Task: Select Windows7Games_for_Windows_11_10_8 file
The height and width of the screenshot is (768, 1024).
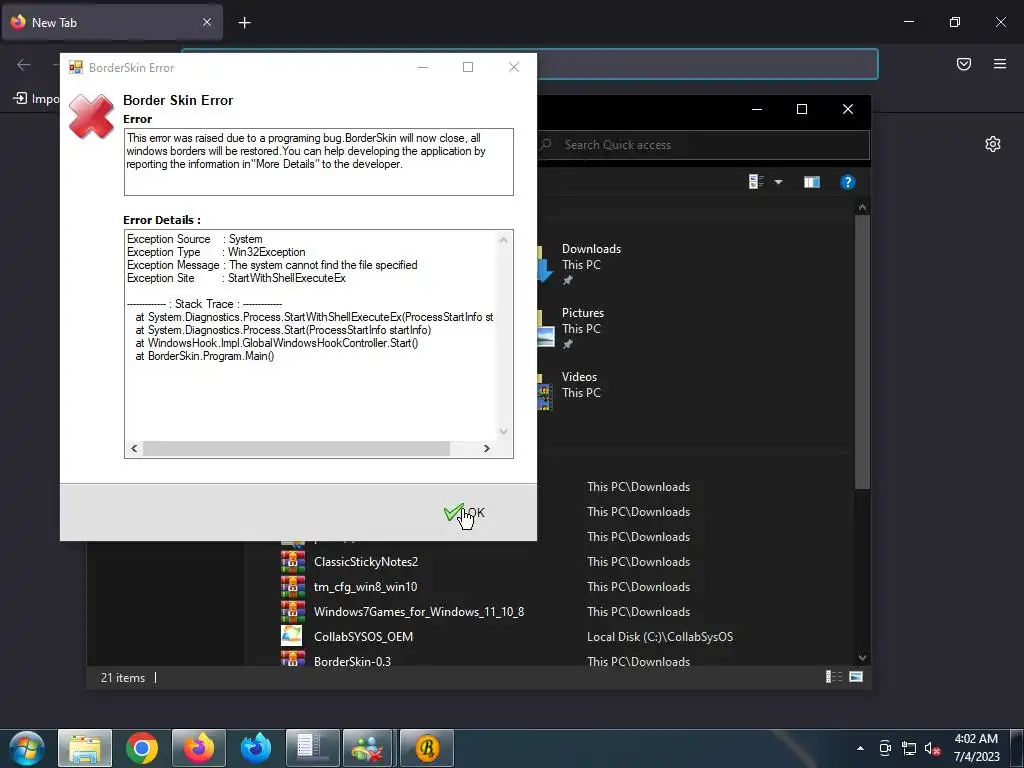Action: coord(419,611)
